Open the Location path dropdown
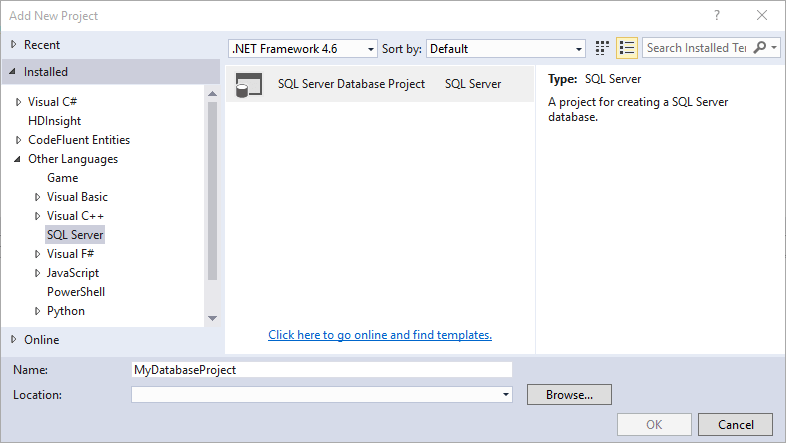786x443 pixels. pyautogui.click(x=506, y=395)
